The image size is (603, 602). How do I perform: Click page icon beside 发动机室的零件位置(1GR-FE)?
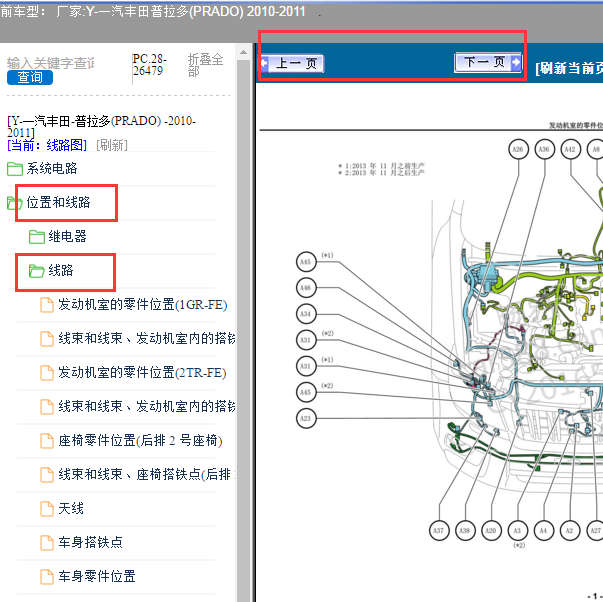coord(47,305)
